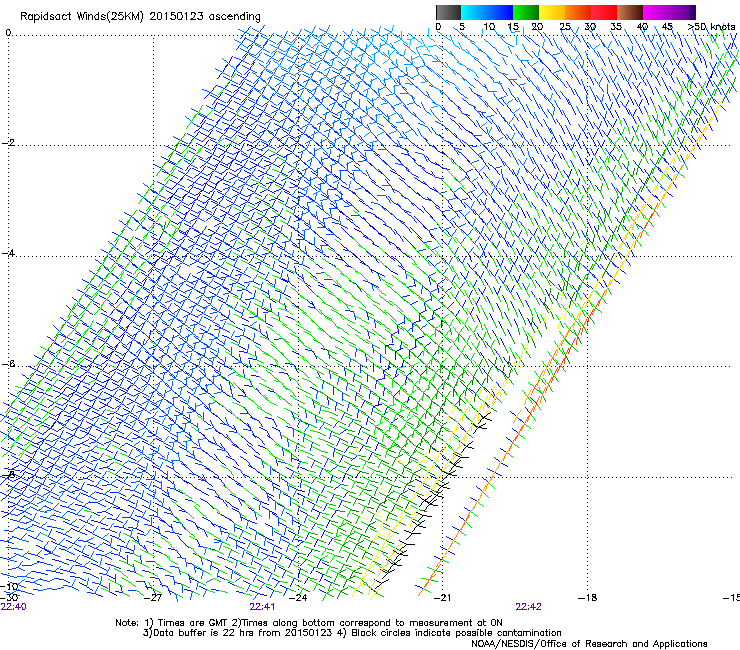Screen dimensions: 740x650
Task: Click the red 30-35 knots legend swatch
Action: [604, 12]
